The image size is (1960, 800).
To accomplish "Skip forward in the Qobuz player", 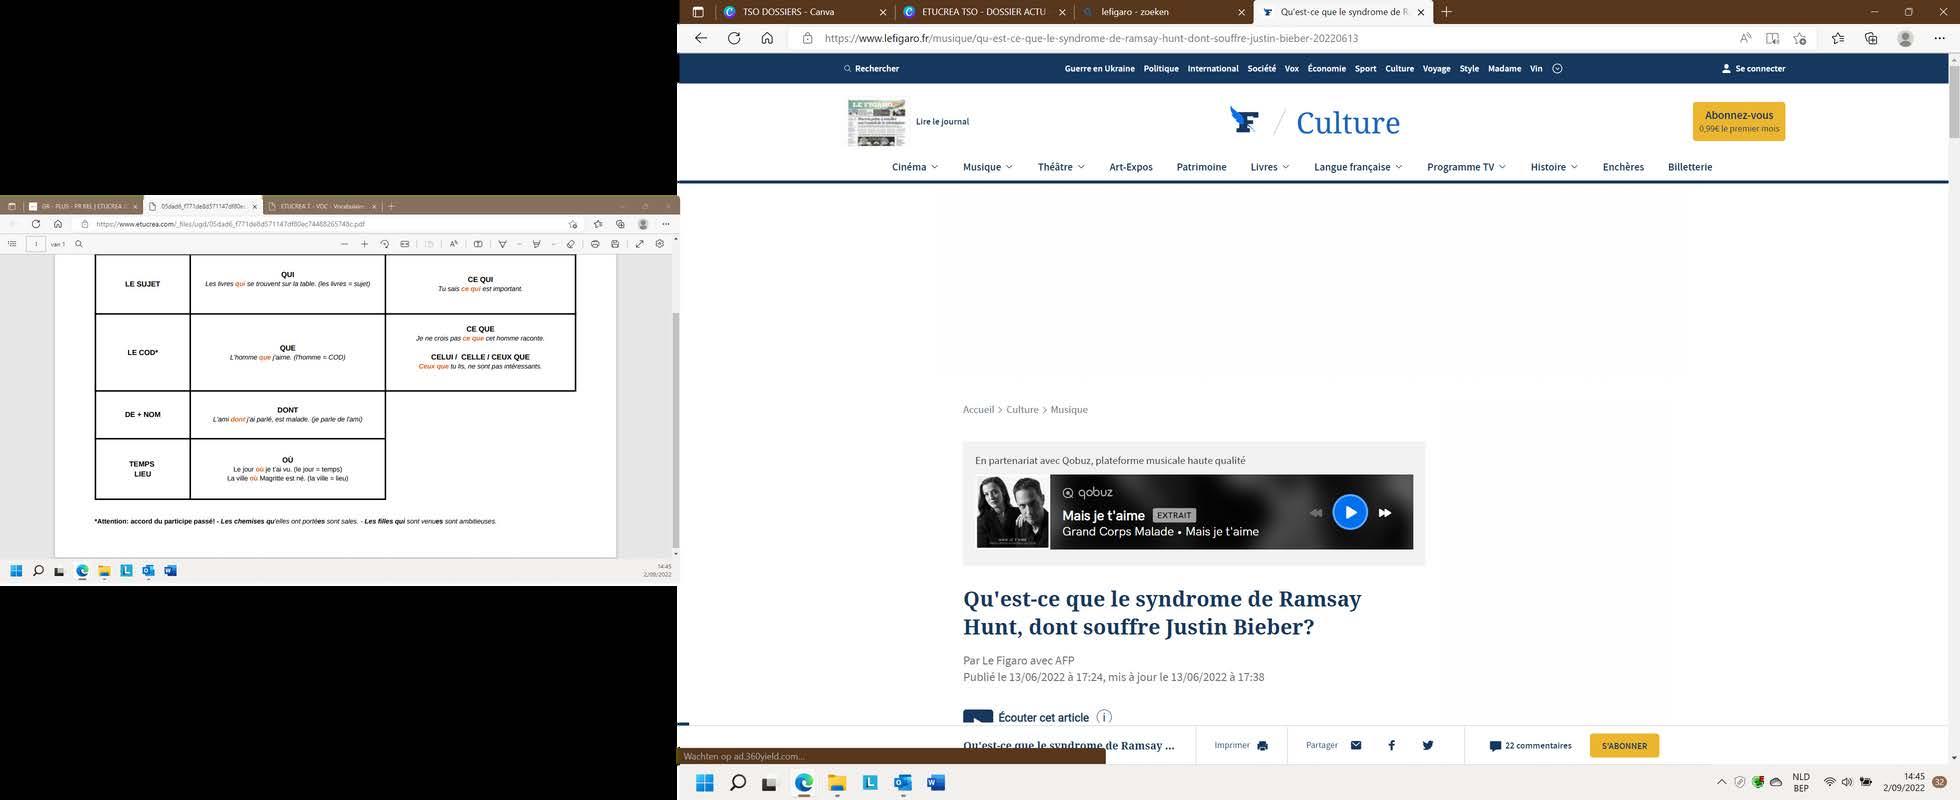I will coord(1385,513).
